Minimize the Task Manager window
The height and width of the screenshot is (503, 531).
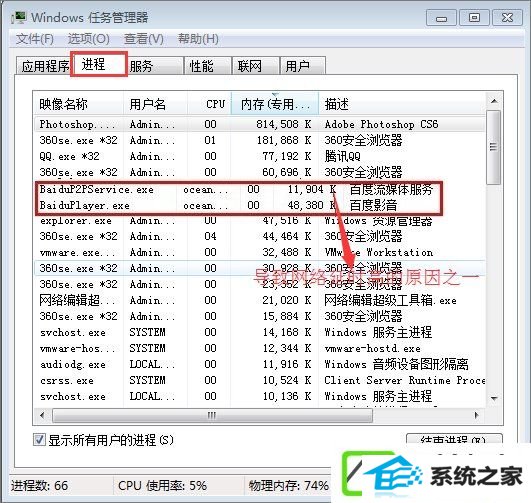point(441,18)
